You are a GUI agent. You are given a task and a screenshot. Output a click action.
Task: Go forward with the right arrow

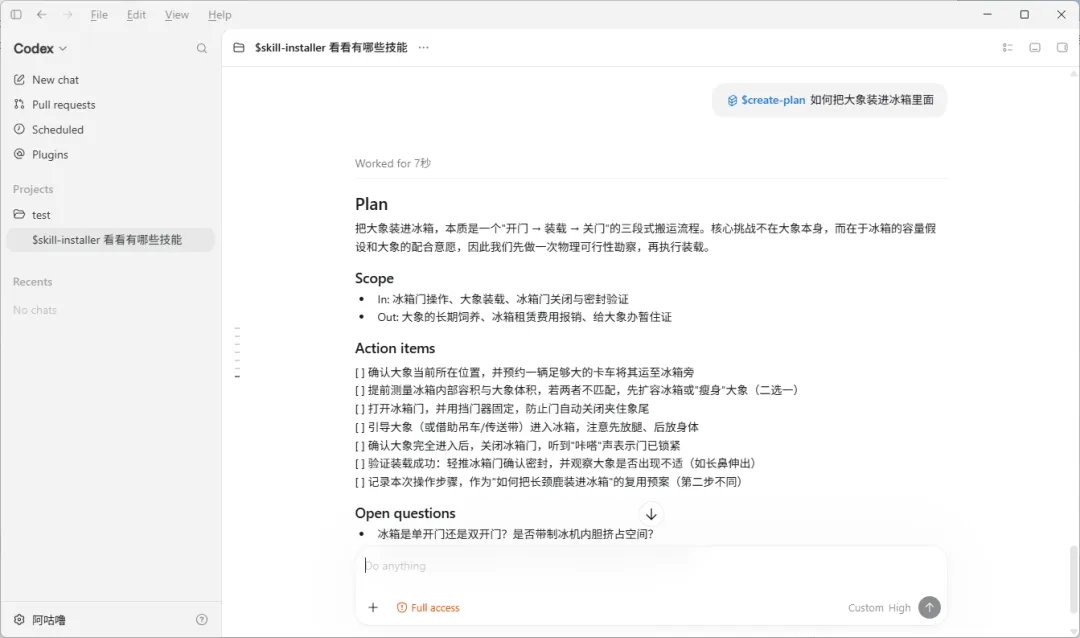[68, 14]
